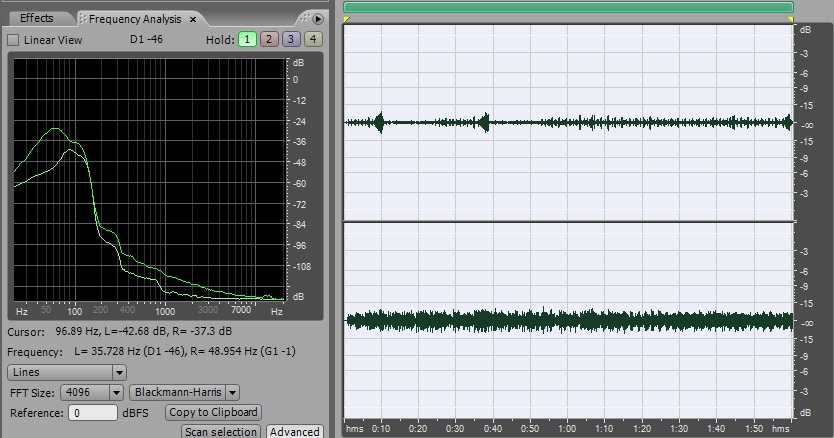Toggle Hold button 2
This screenshot has width=834, height=438.
(x=269, y=39)
